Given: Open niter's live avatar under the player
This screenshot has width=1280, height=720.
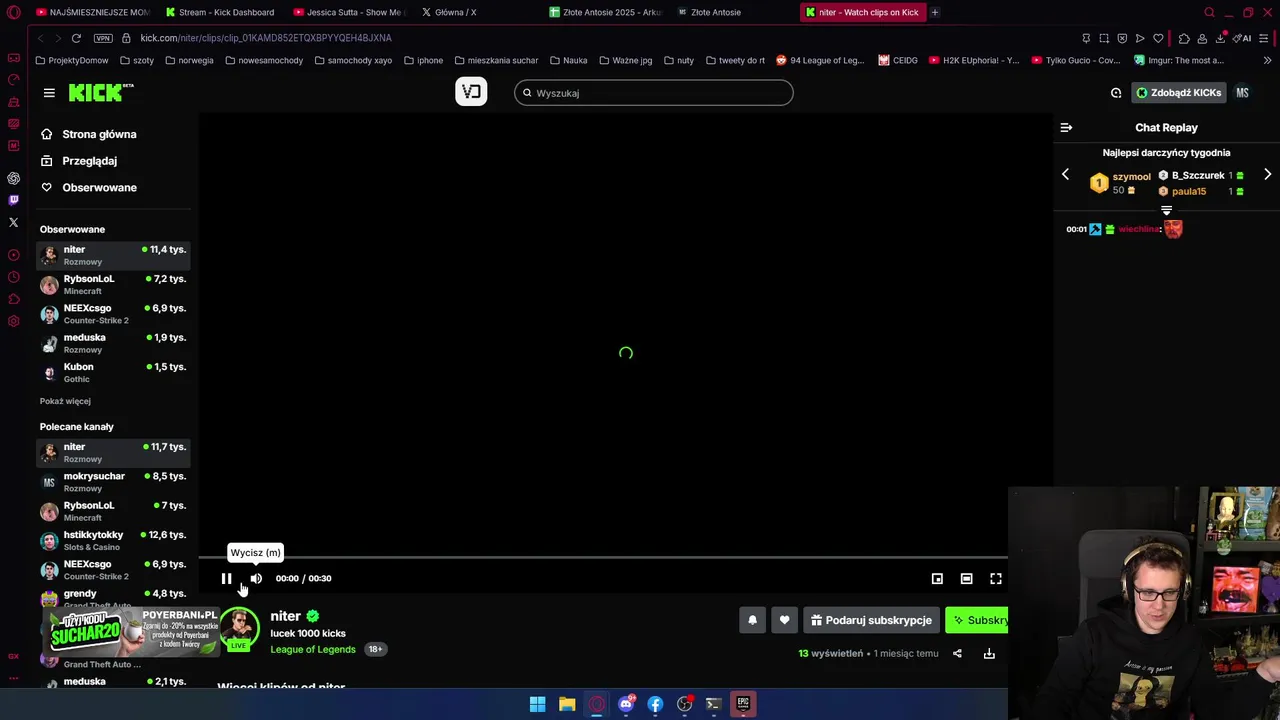Looking at the screenshot, I should click(x=239, y=628).
